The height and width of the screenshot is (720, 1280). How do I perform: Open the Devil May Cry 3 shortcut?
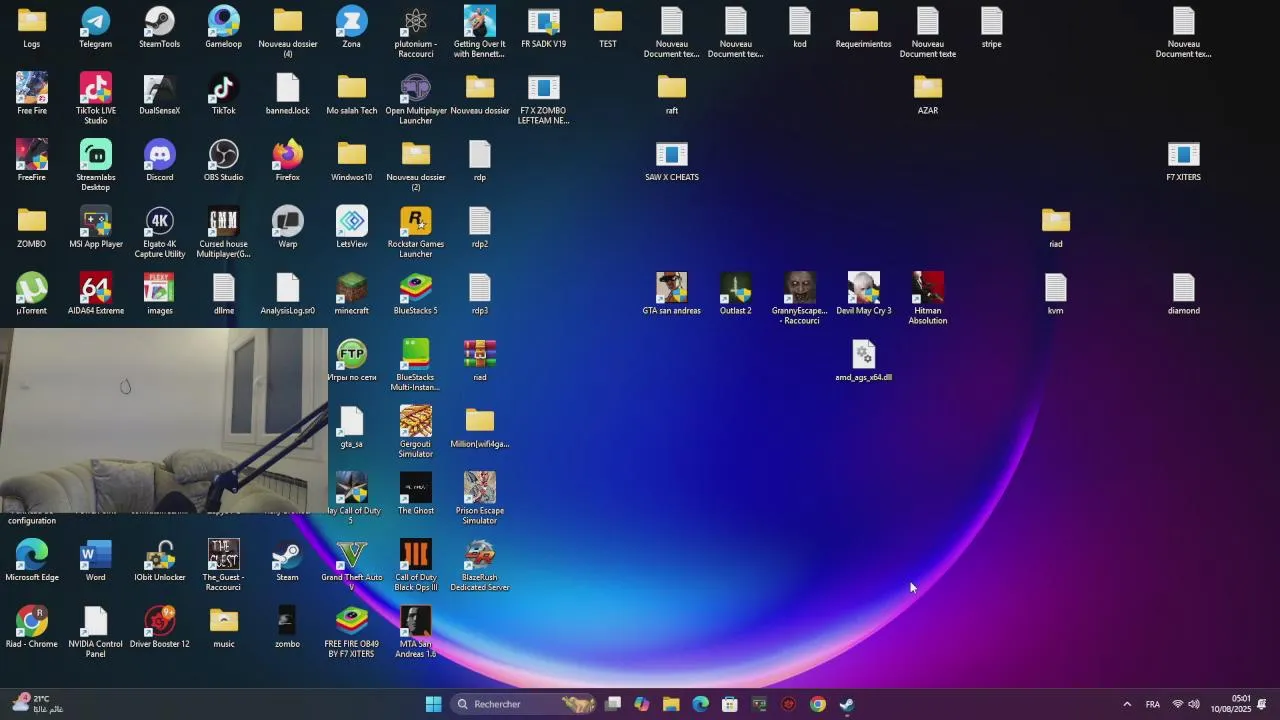tap(864, 294)
